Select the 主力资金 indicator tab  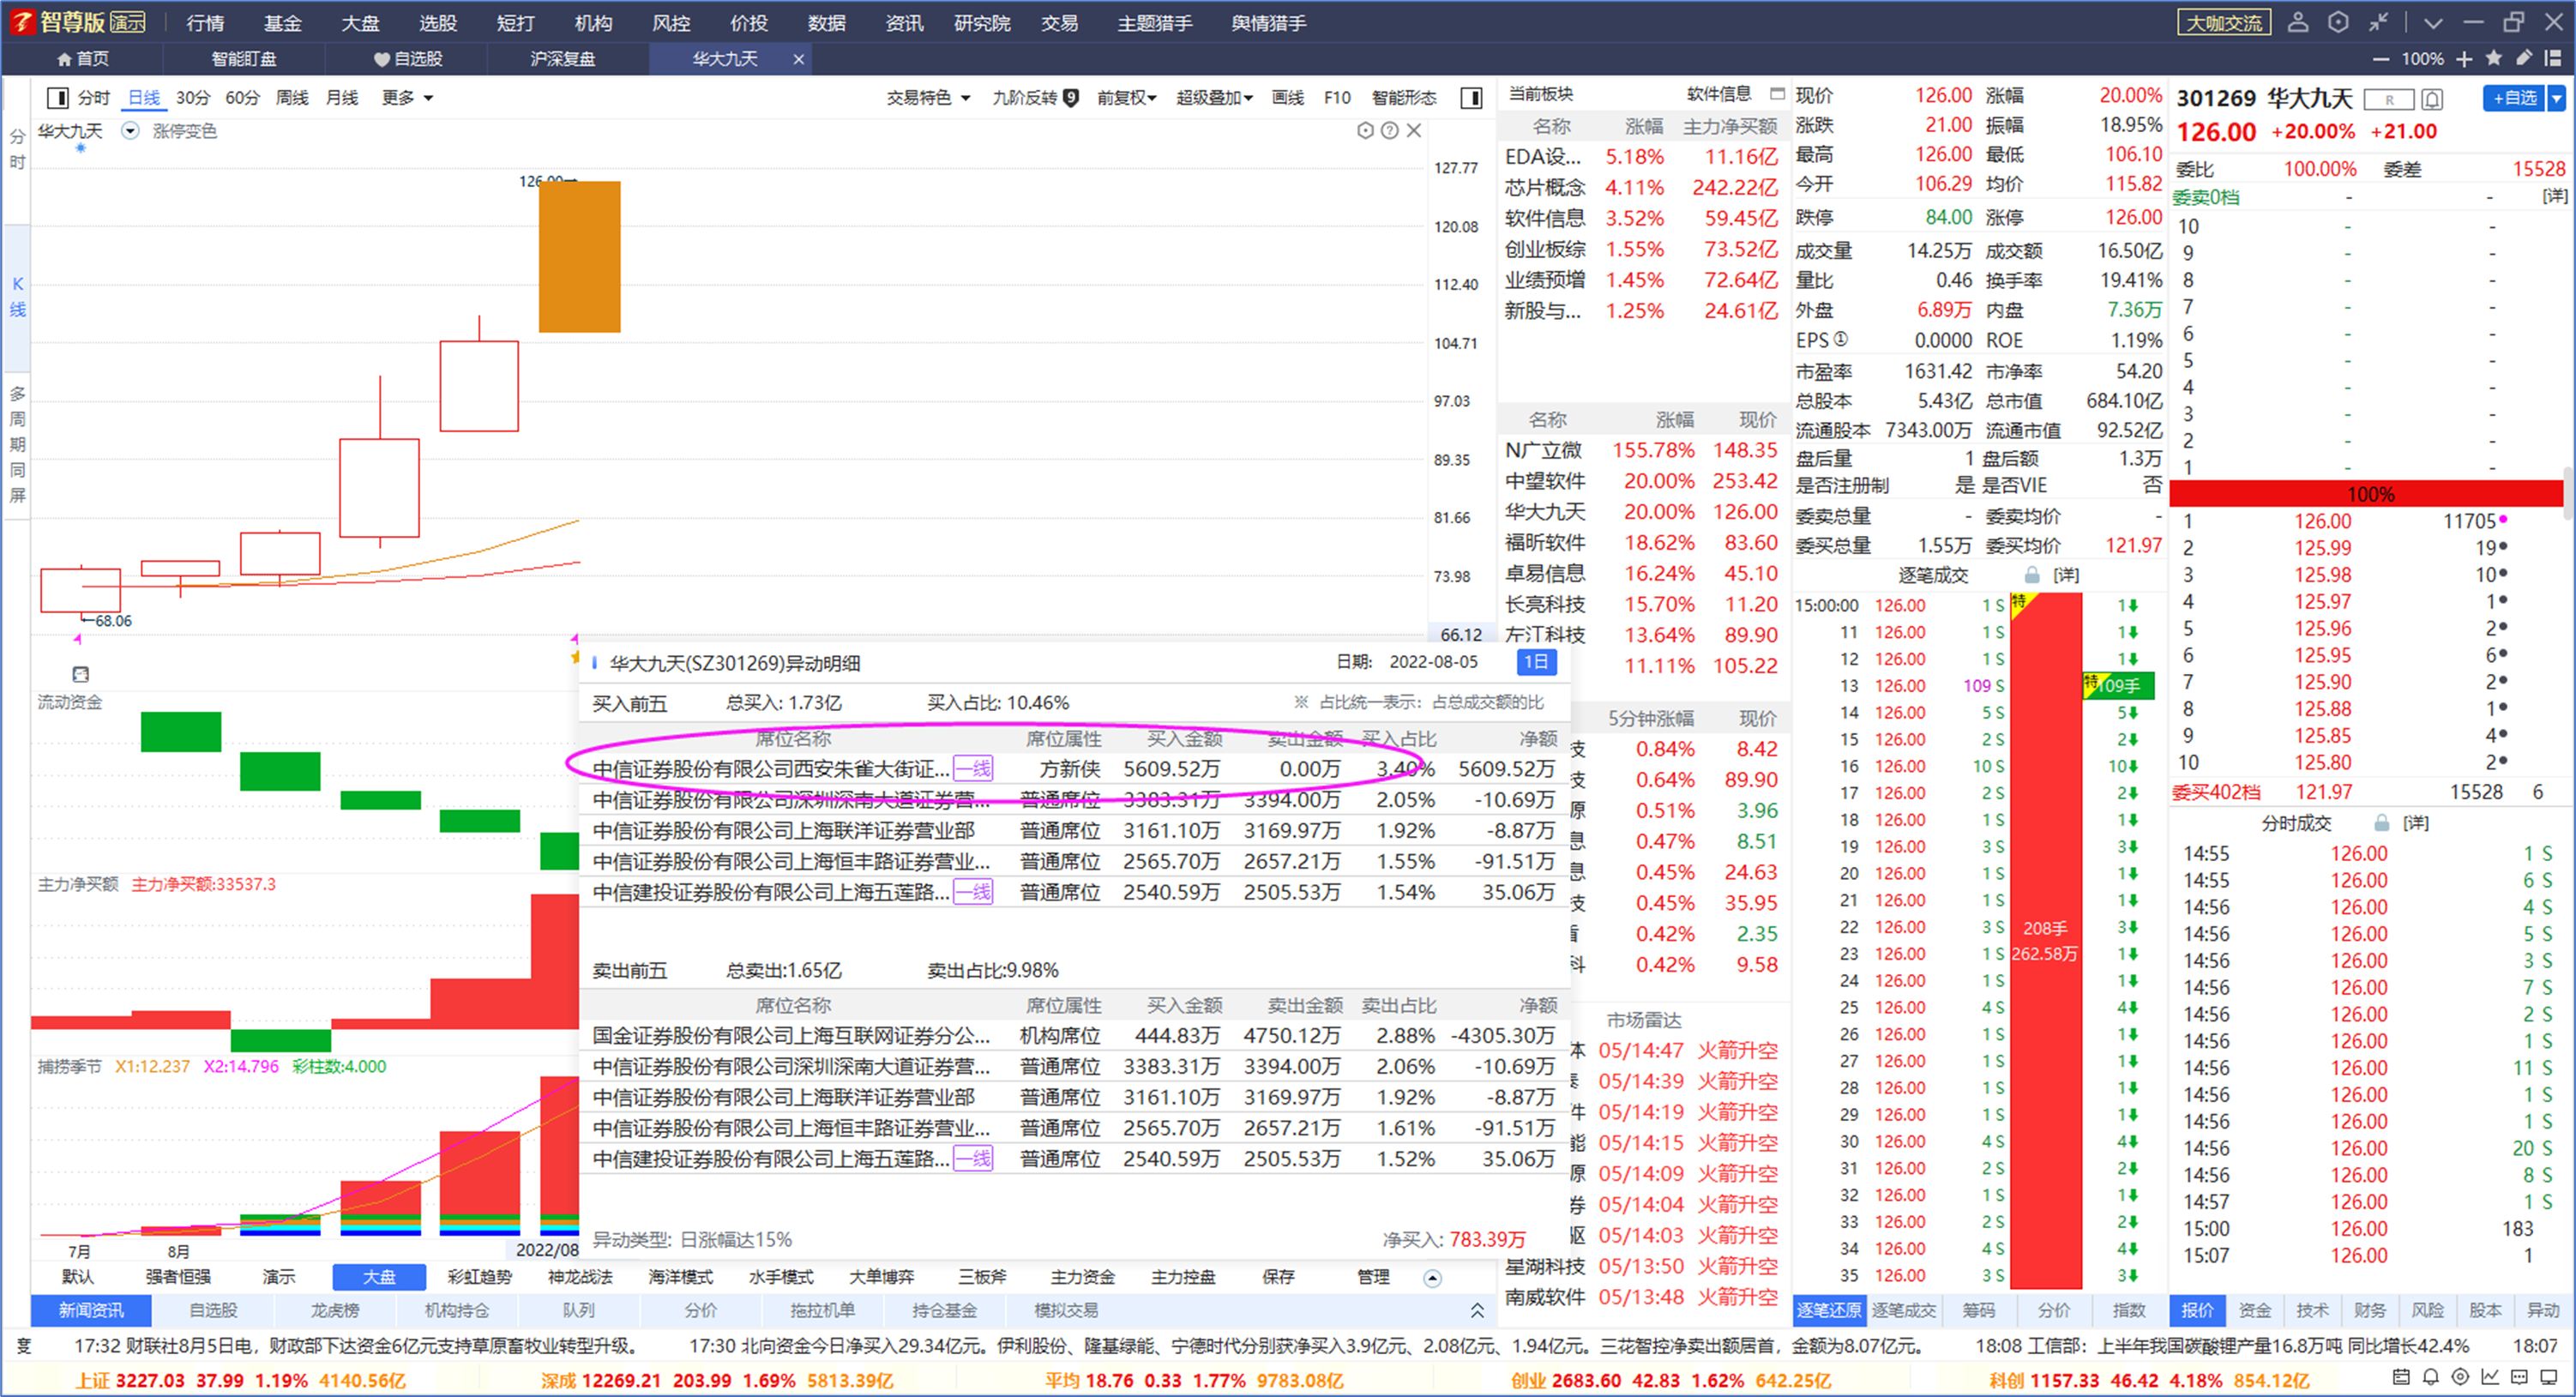(x=1082, y=1277)
